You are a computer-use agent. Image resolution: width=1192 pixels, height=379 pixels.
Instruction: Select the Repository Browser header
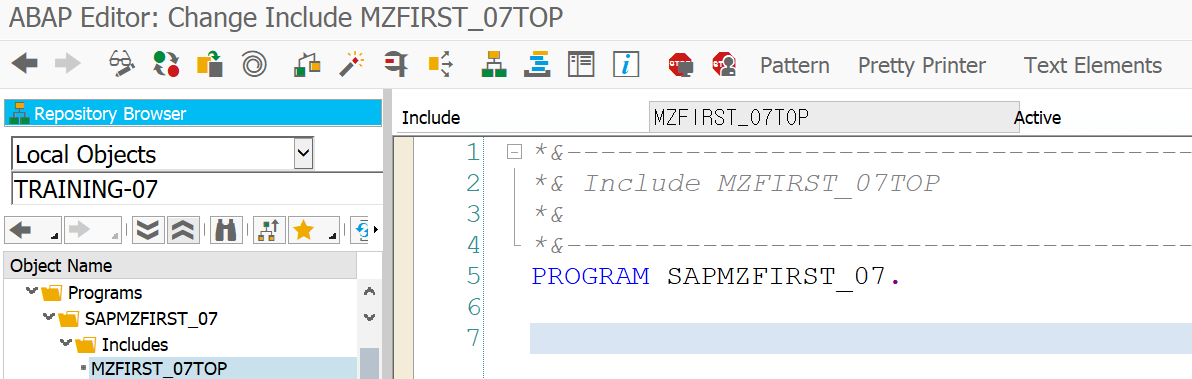(192, 114)
